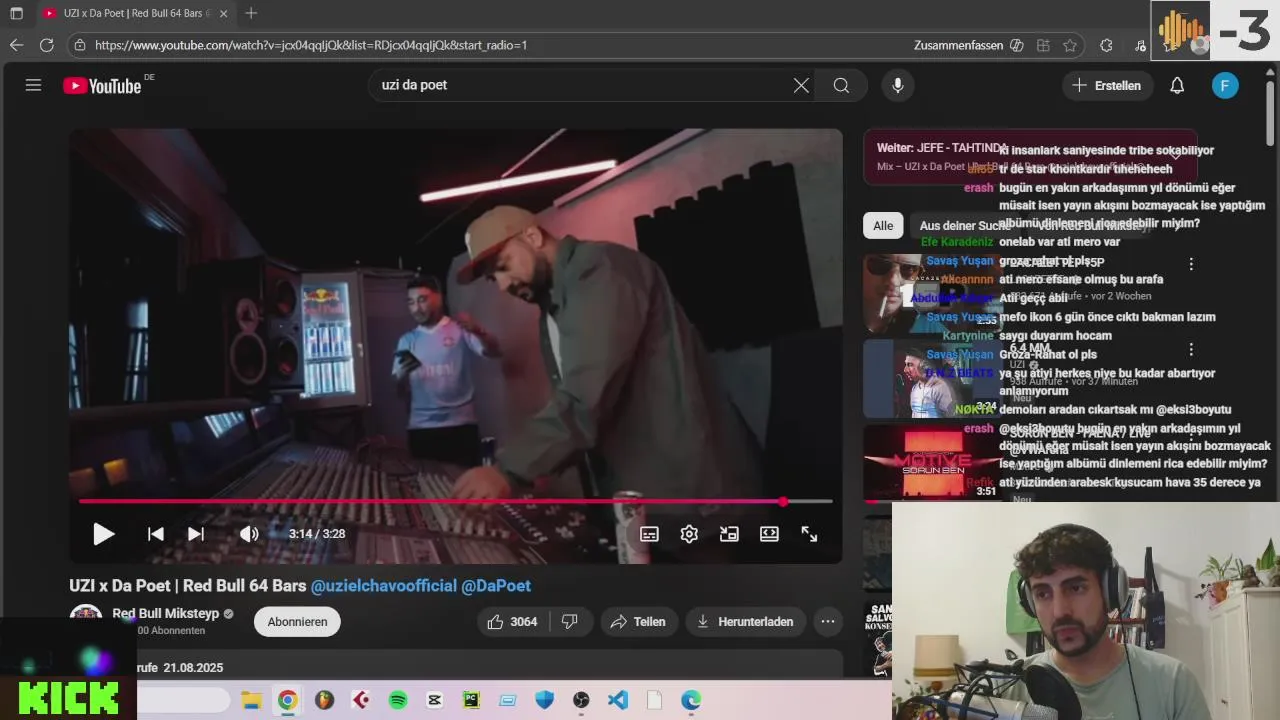Like the video with 3064 likes
The height and width of the screenshot is (720, 1280).
pyautogui.click(x=513, y=621)
